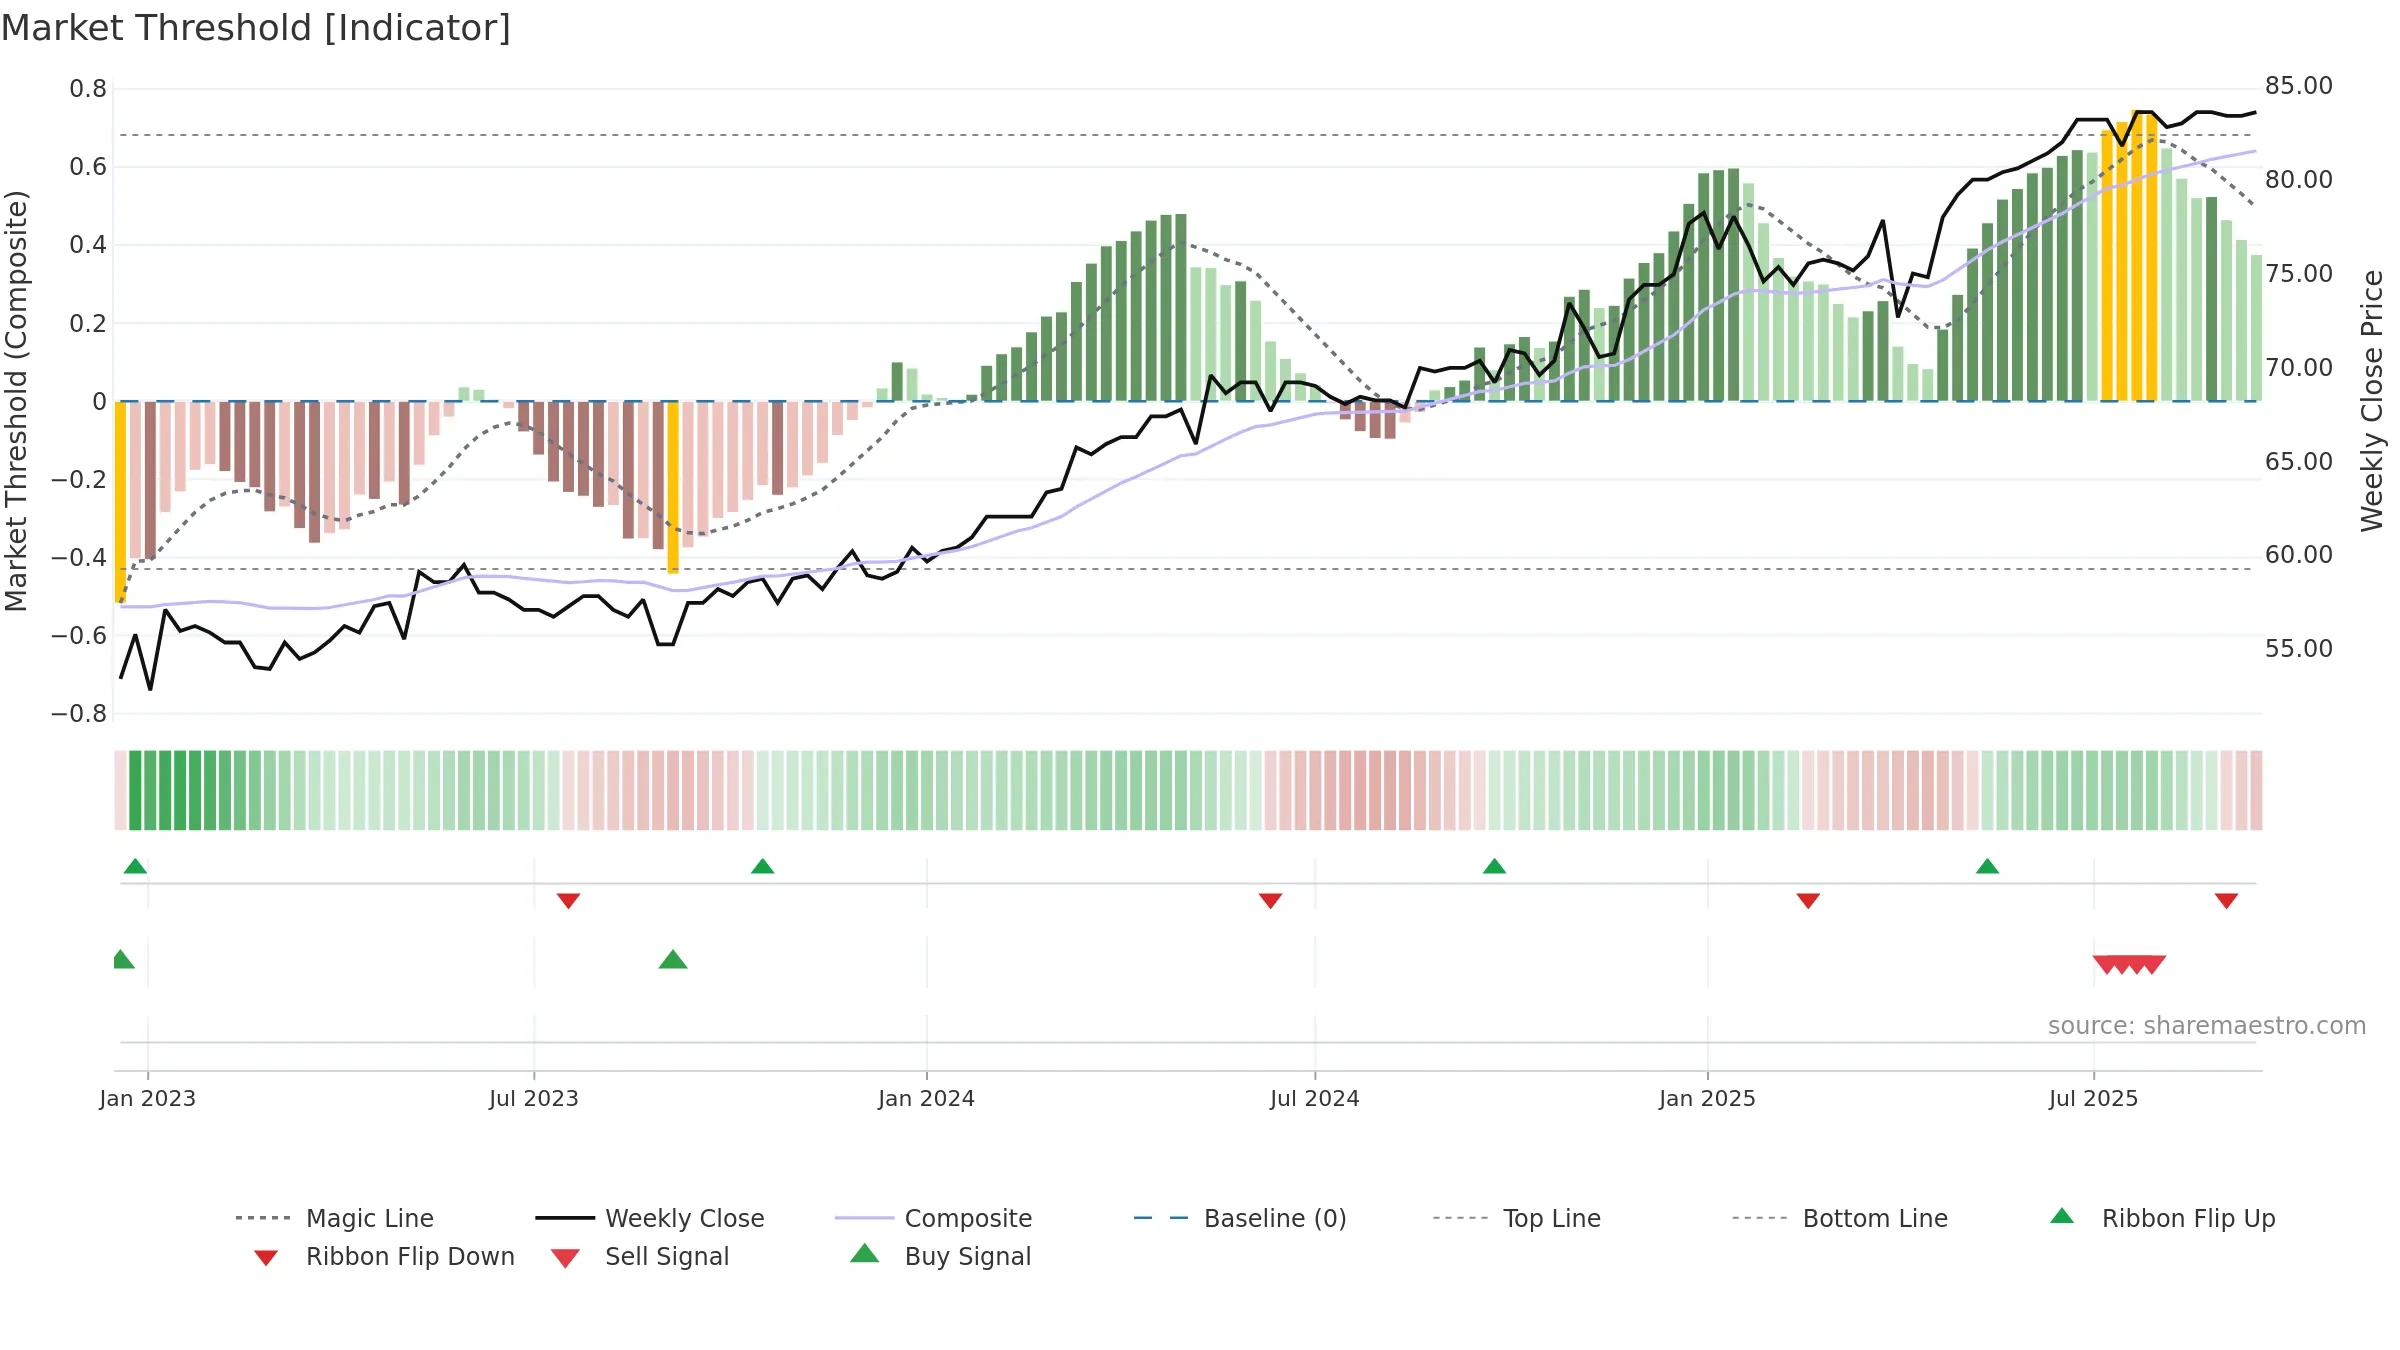Click the ribbon flip down marker after Jul 2023
The height and width of the screenshot is (1350, 2400).
pos(568,901)
